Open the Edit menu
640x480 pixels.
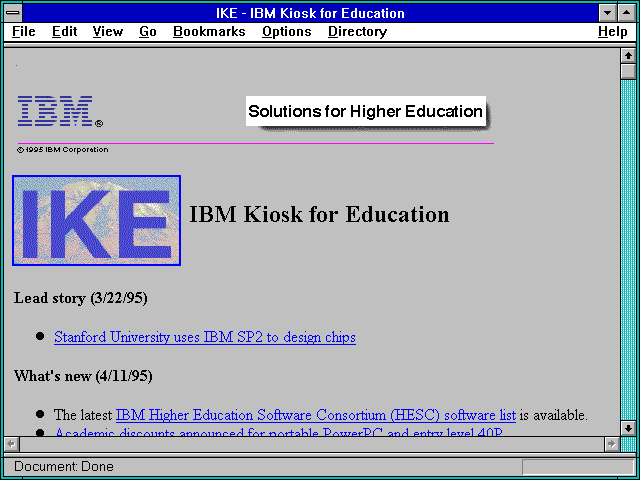(x=64, y=32)
